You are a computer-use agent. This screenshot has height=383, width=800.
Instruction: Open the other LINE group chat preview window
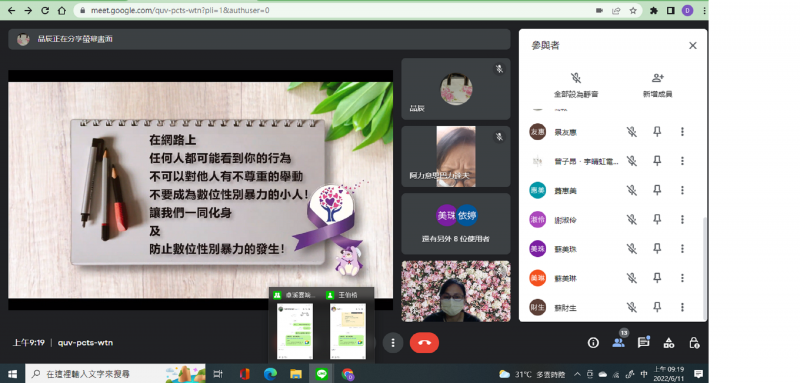coord(295,325)
